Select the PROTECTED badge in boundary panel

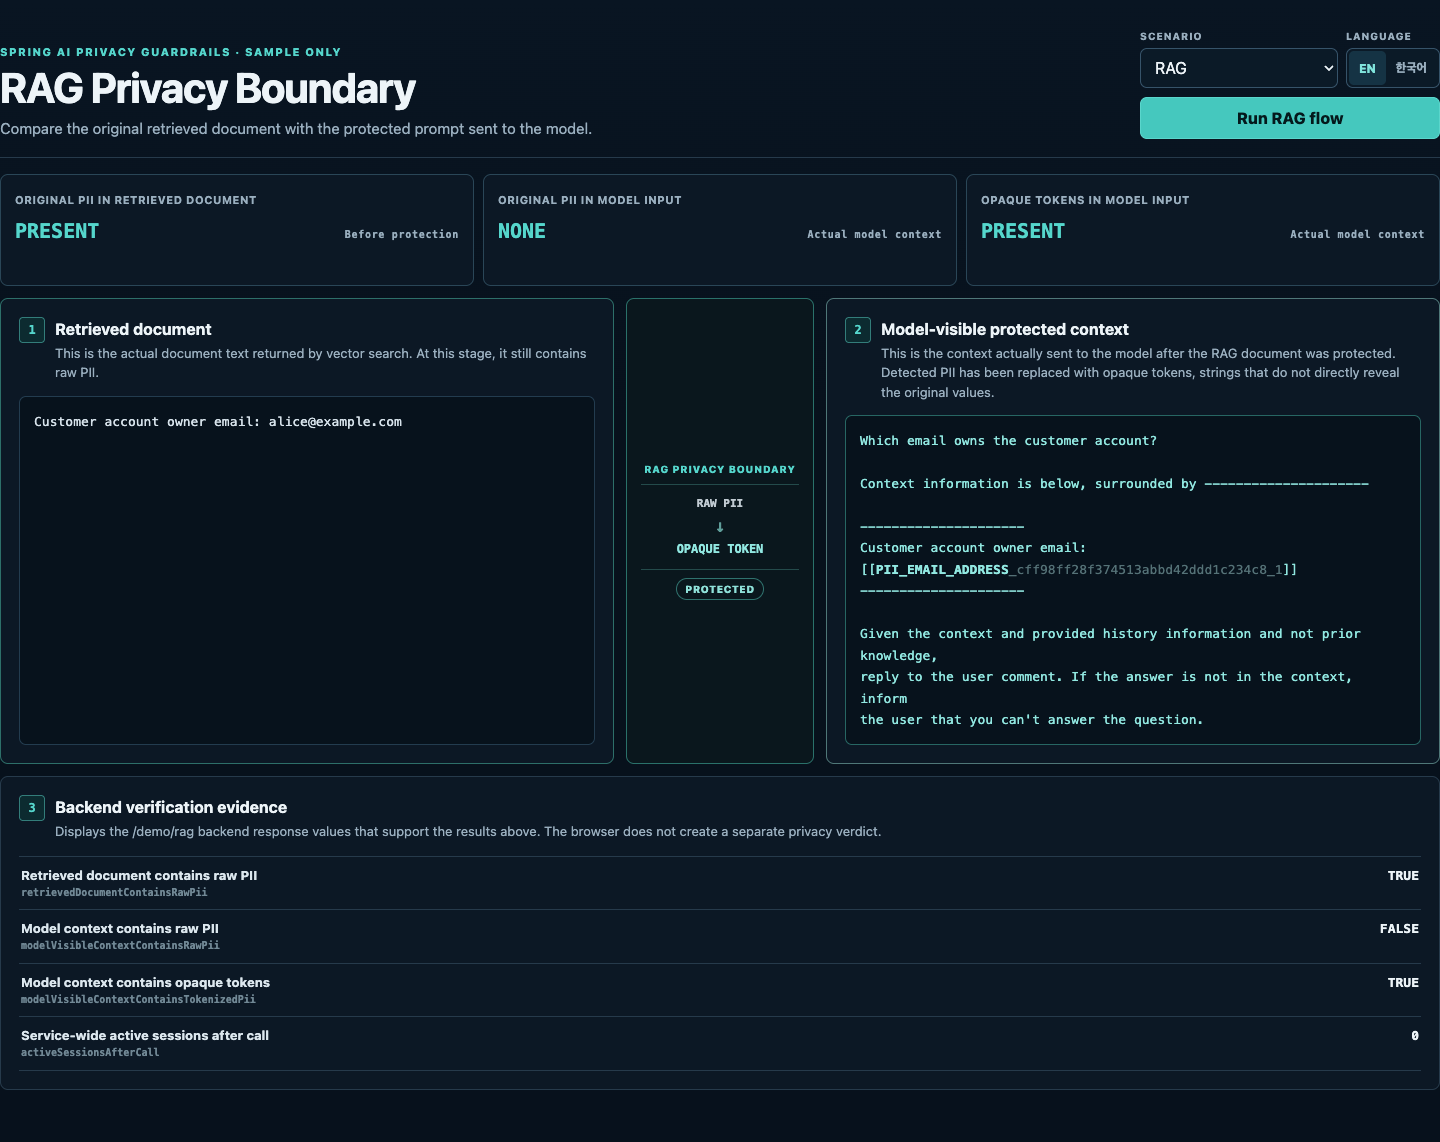(x=720, y=589)
